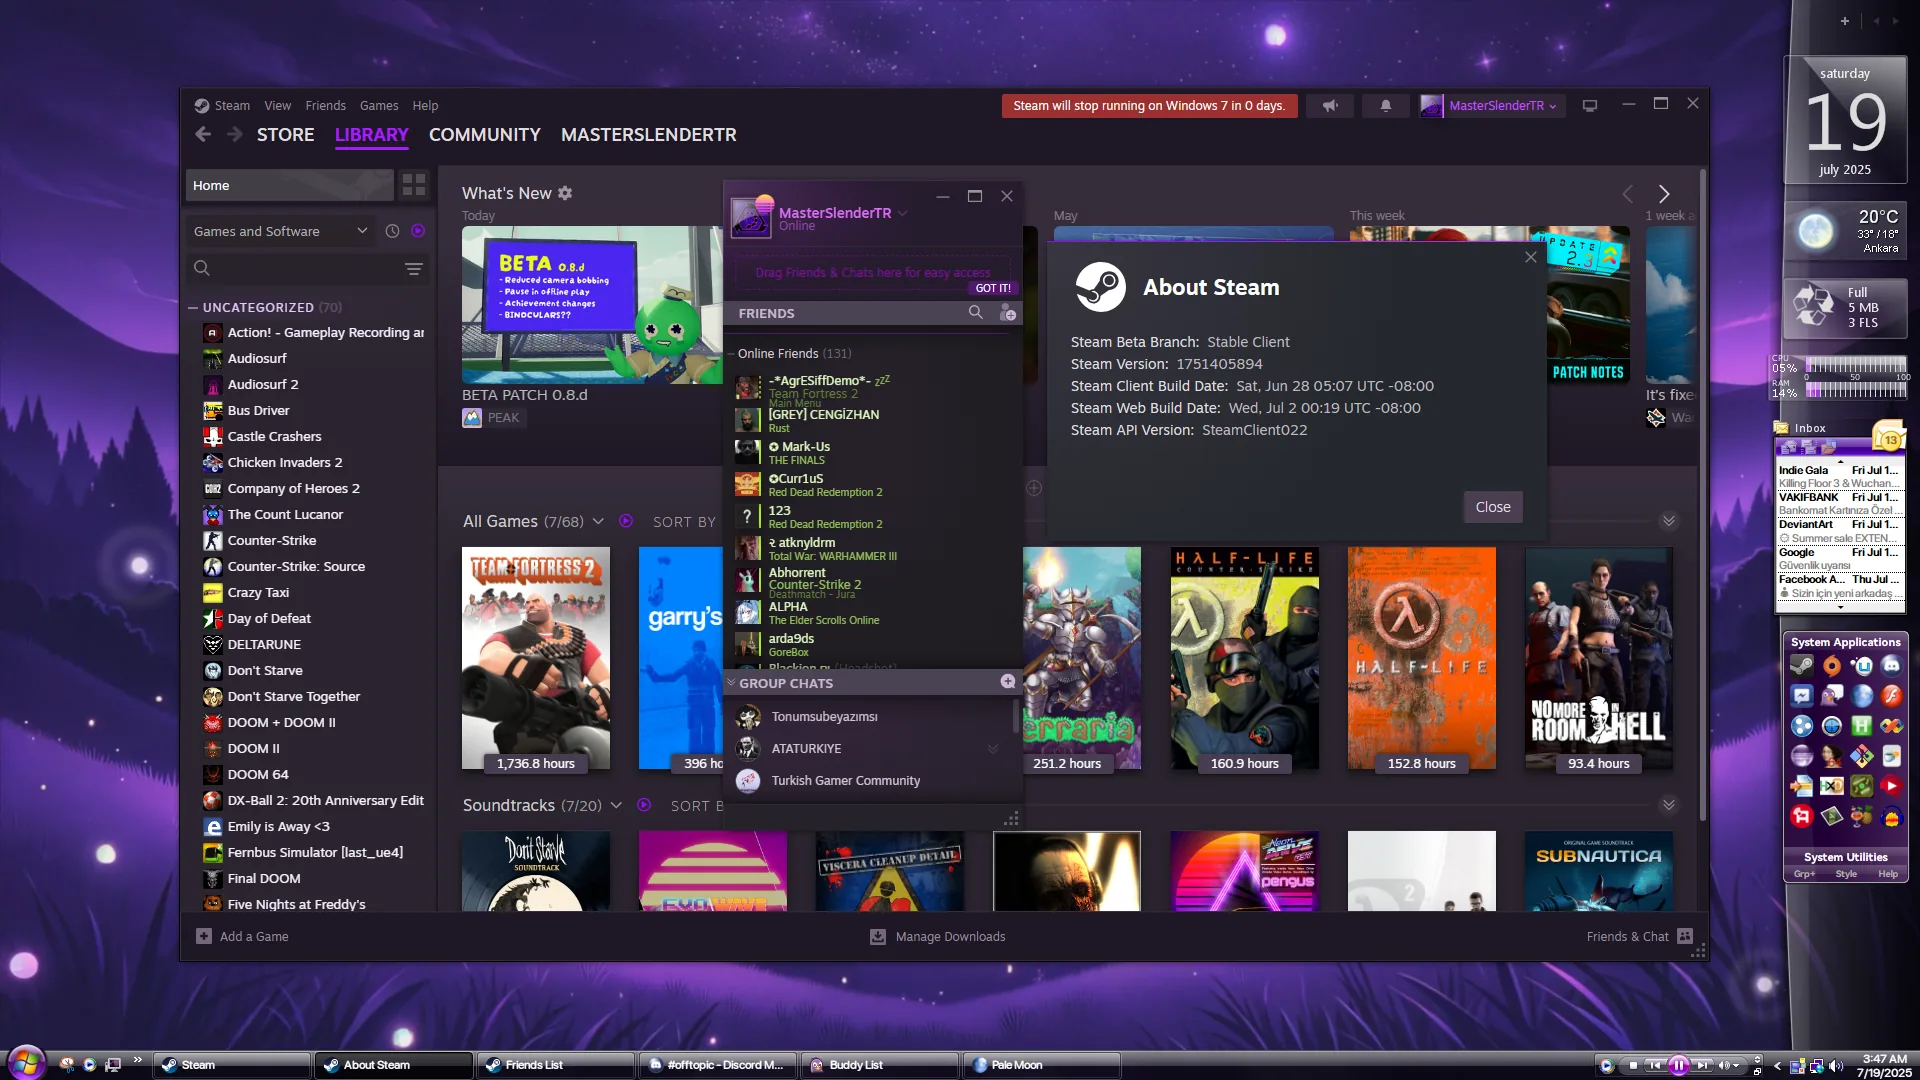
Task: Open What's New settings gear
Action: click(x=565, y=193)
